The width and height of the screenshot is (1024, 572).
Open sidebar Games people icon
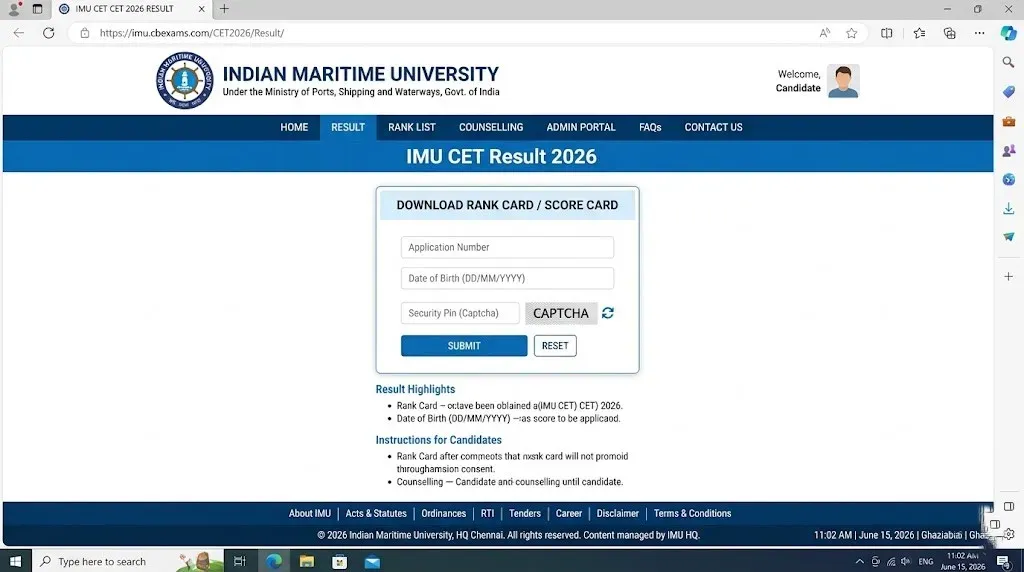tap(1008, 151)
